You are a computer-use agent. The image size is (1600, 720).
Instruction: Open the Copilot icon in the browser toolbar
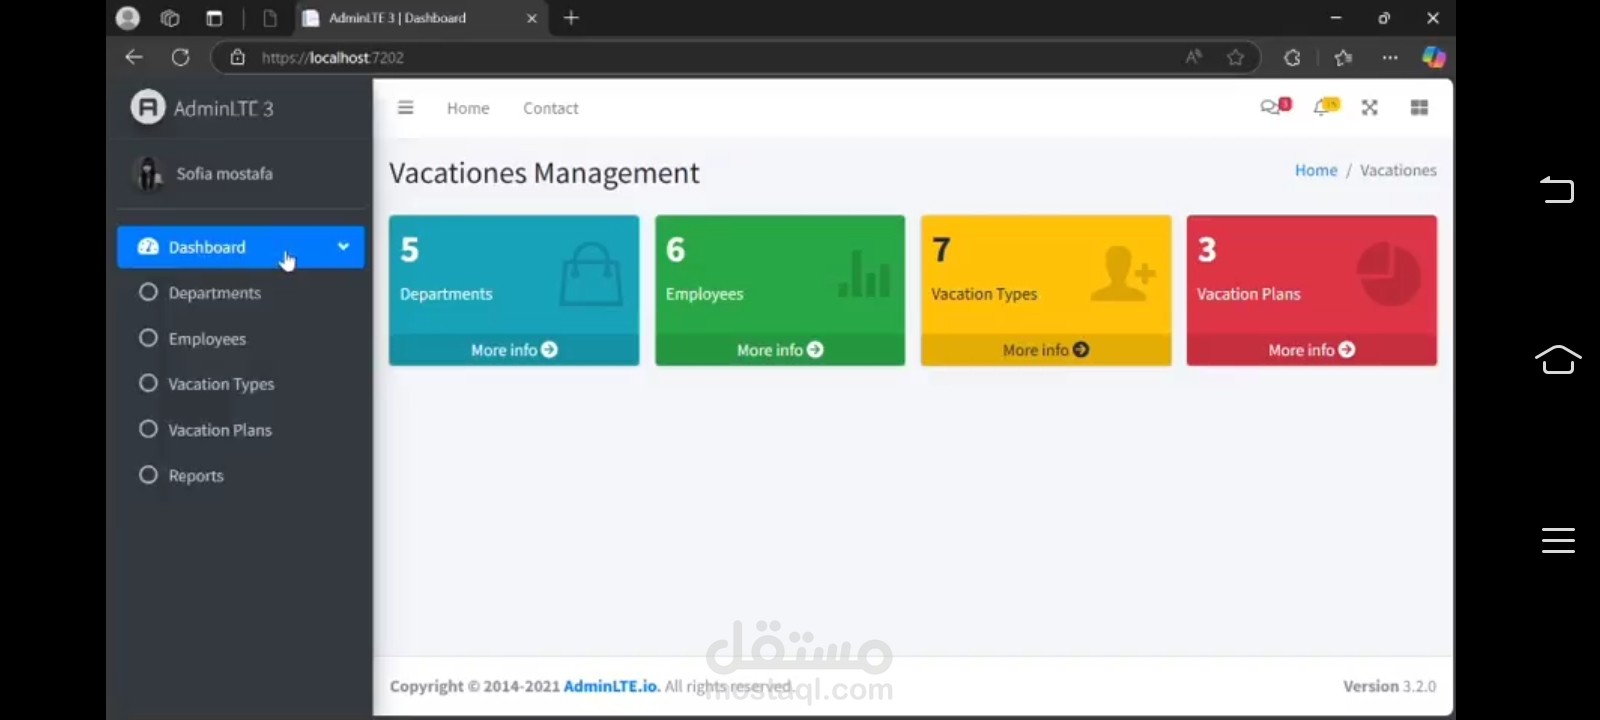click(x=1433, y=57)
